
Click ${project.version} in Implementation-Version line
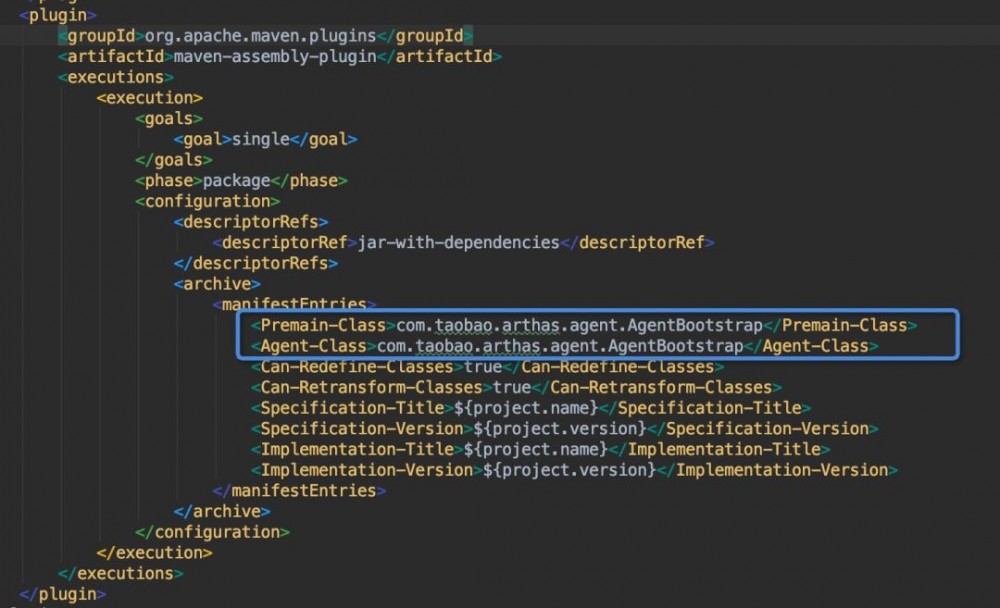(570, 470)
